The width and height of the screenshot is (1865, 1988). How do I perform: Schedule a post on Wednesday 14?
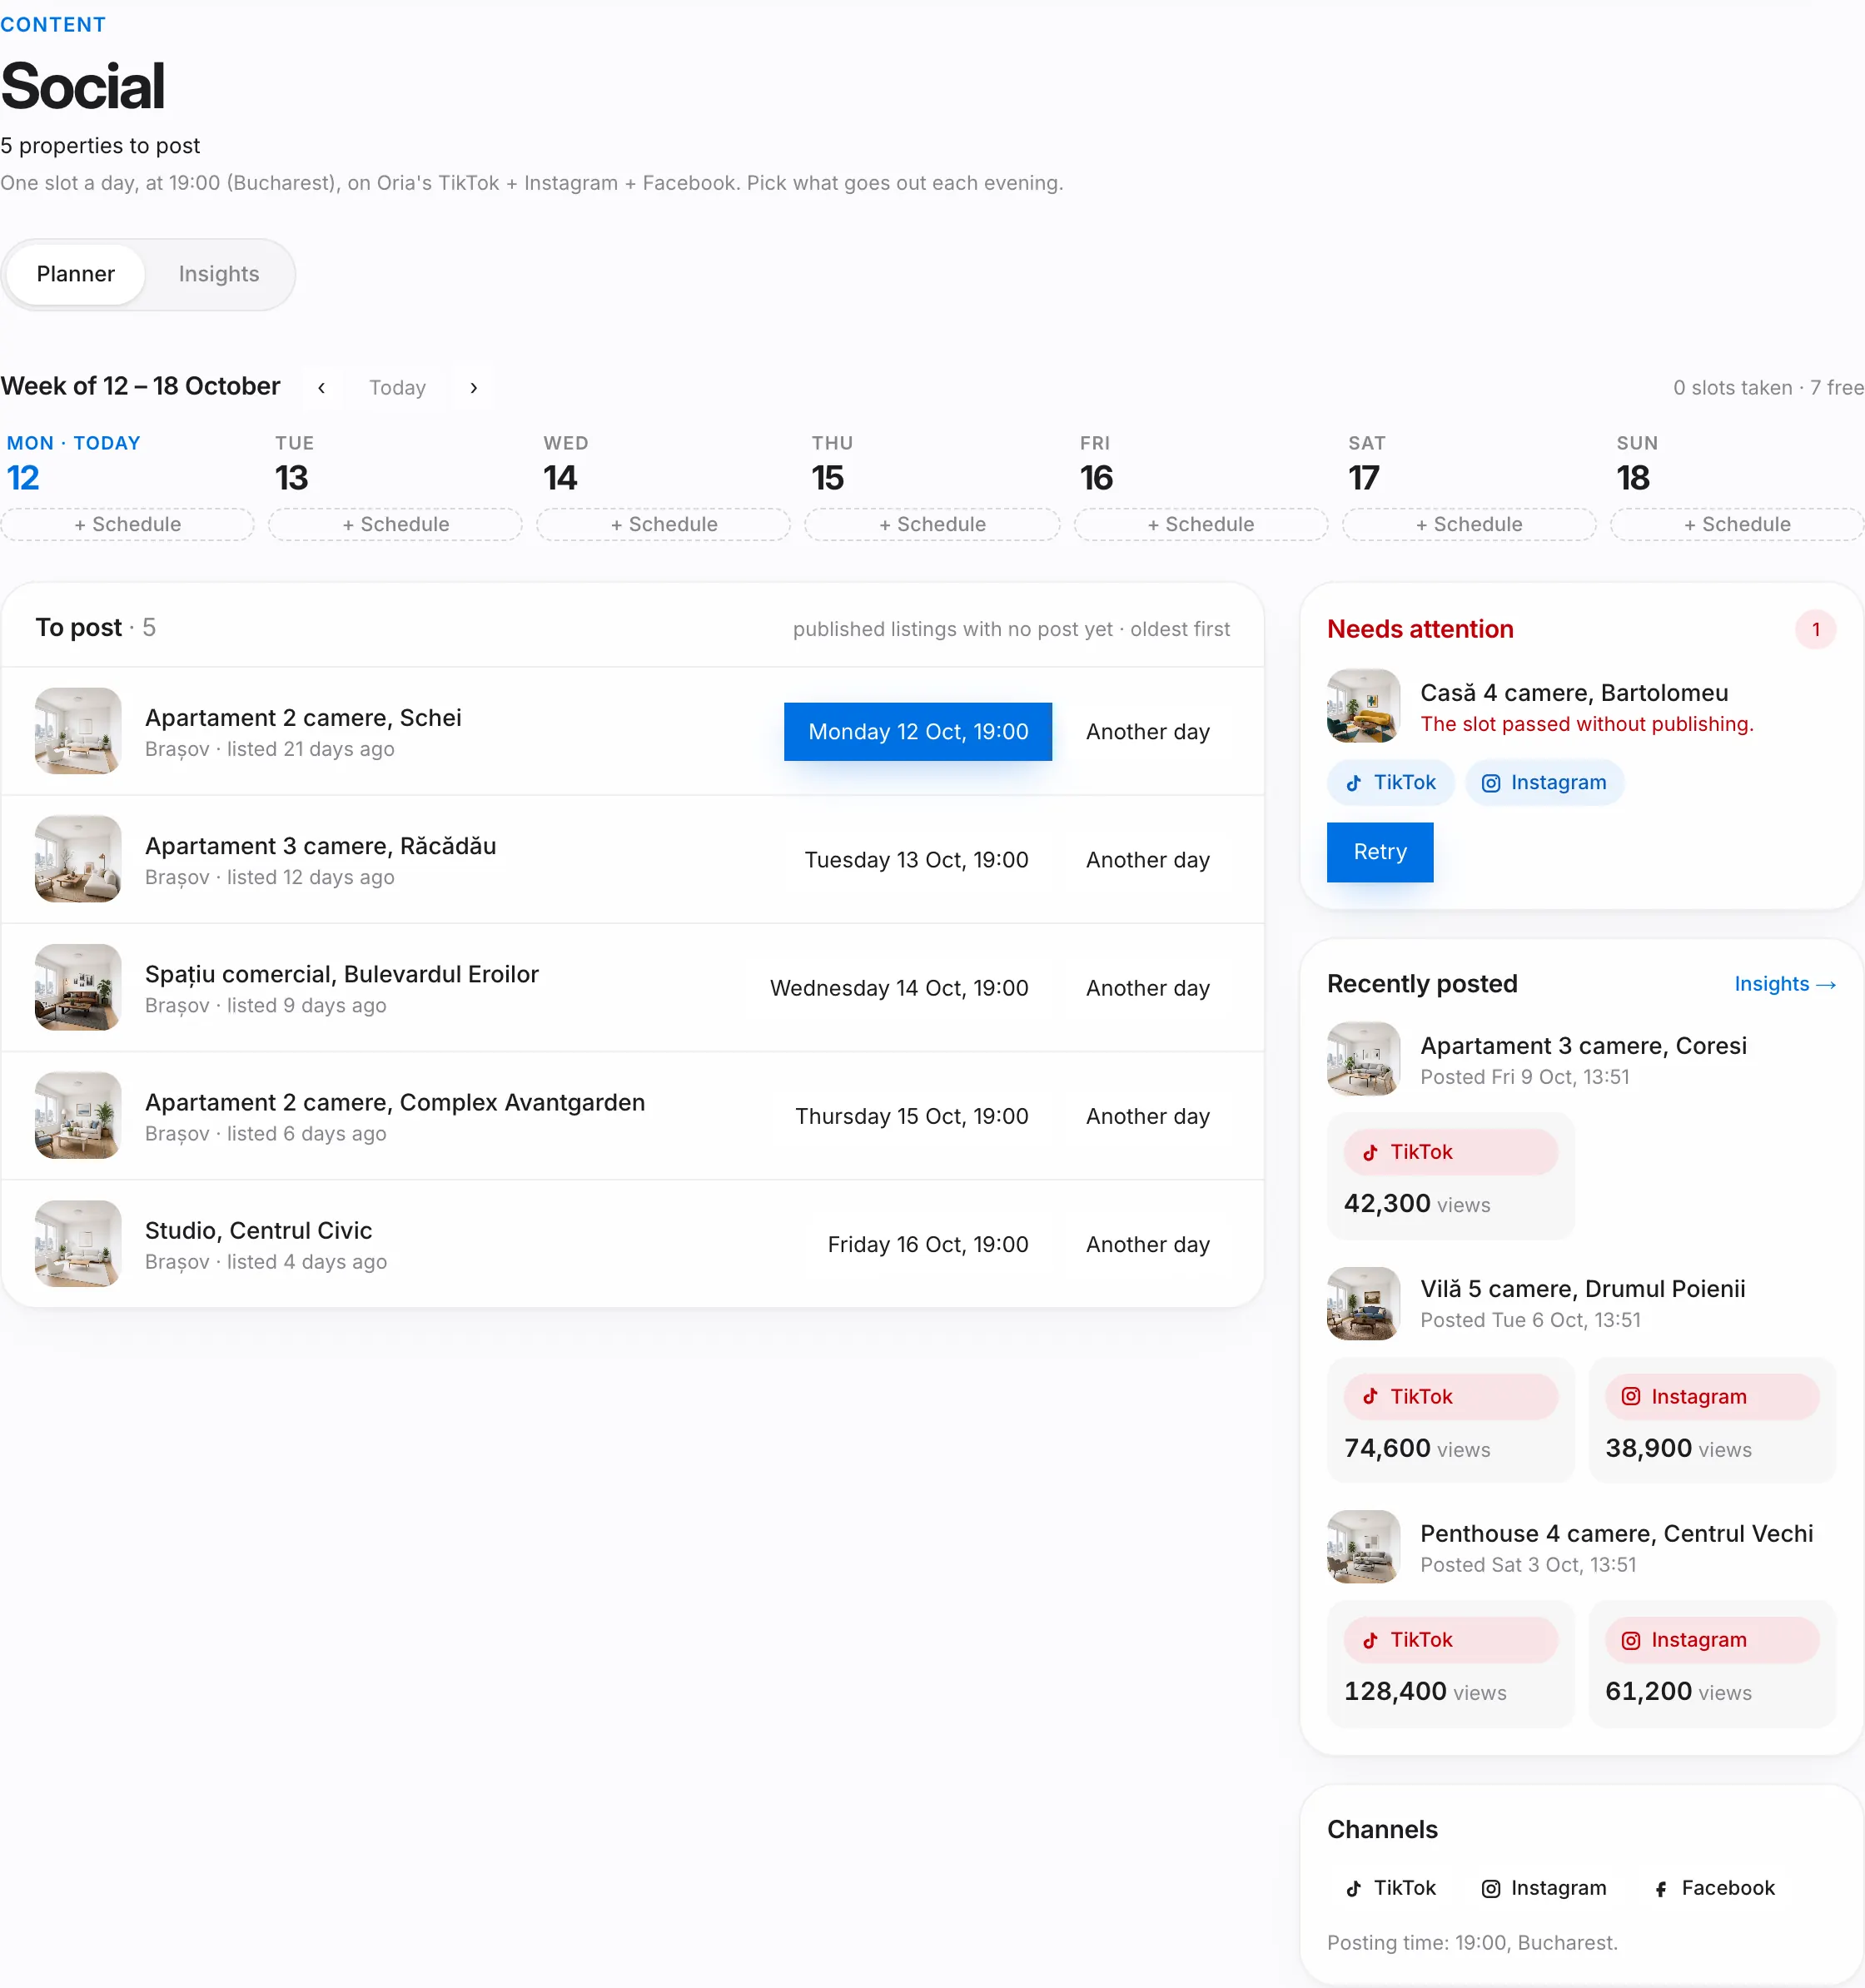(664, 524)
